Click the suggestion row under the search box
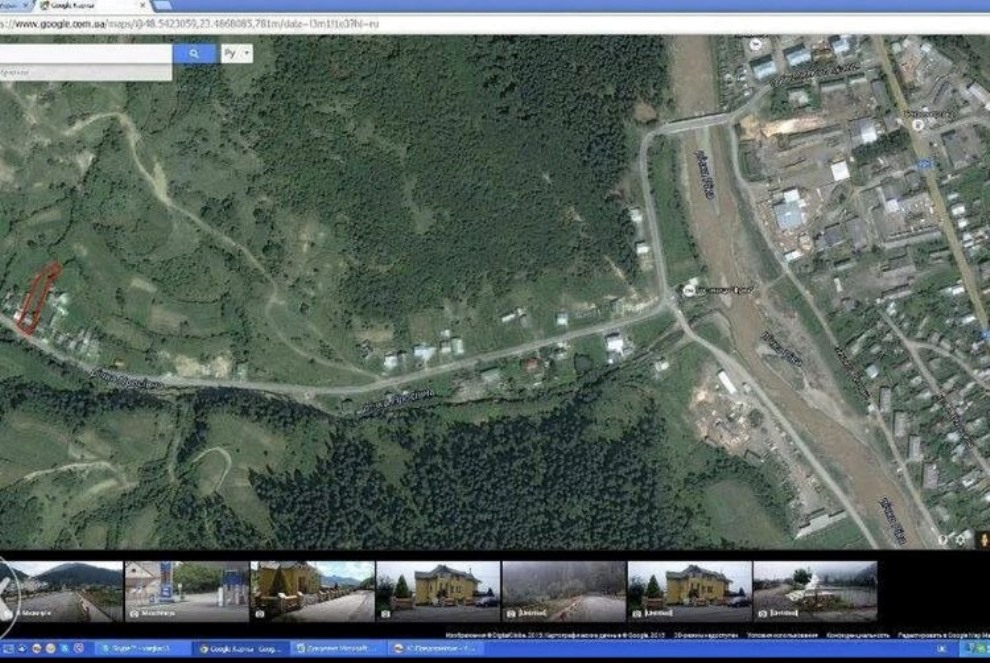Screen dimensions: 990x663 click(x=85, y=73)
